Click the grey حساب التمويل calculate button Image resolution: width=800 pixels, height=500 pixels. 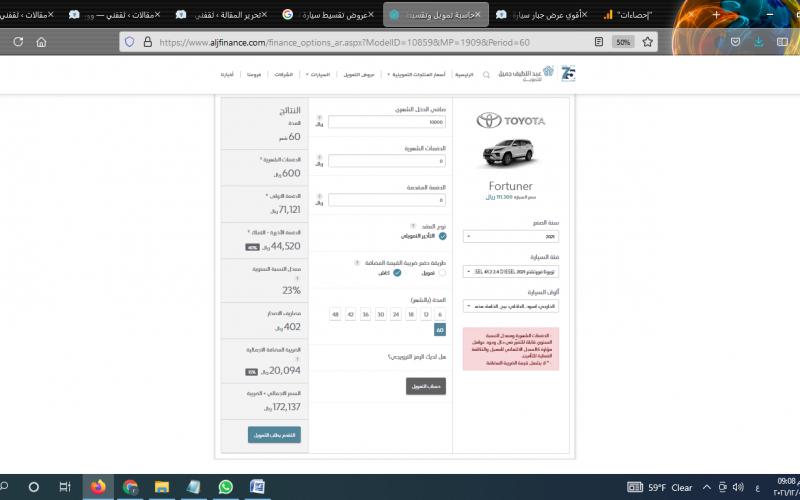click(x=426, y=386)
